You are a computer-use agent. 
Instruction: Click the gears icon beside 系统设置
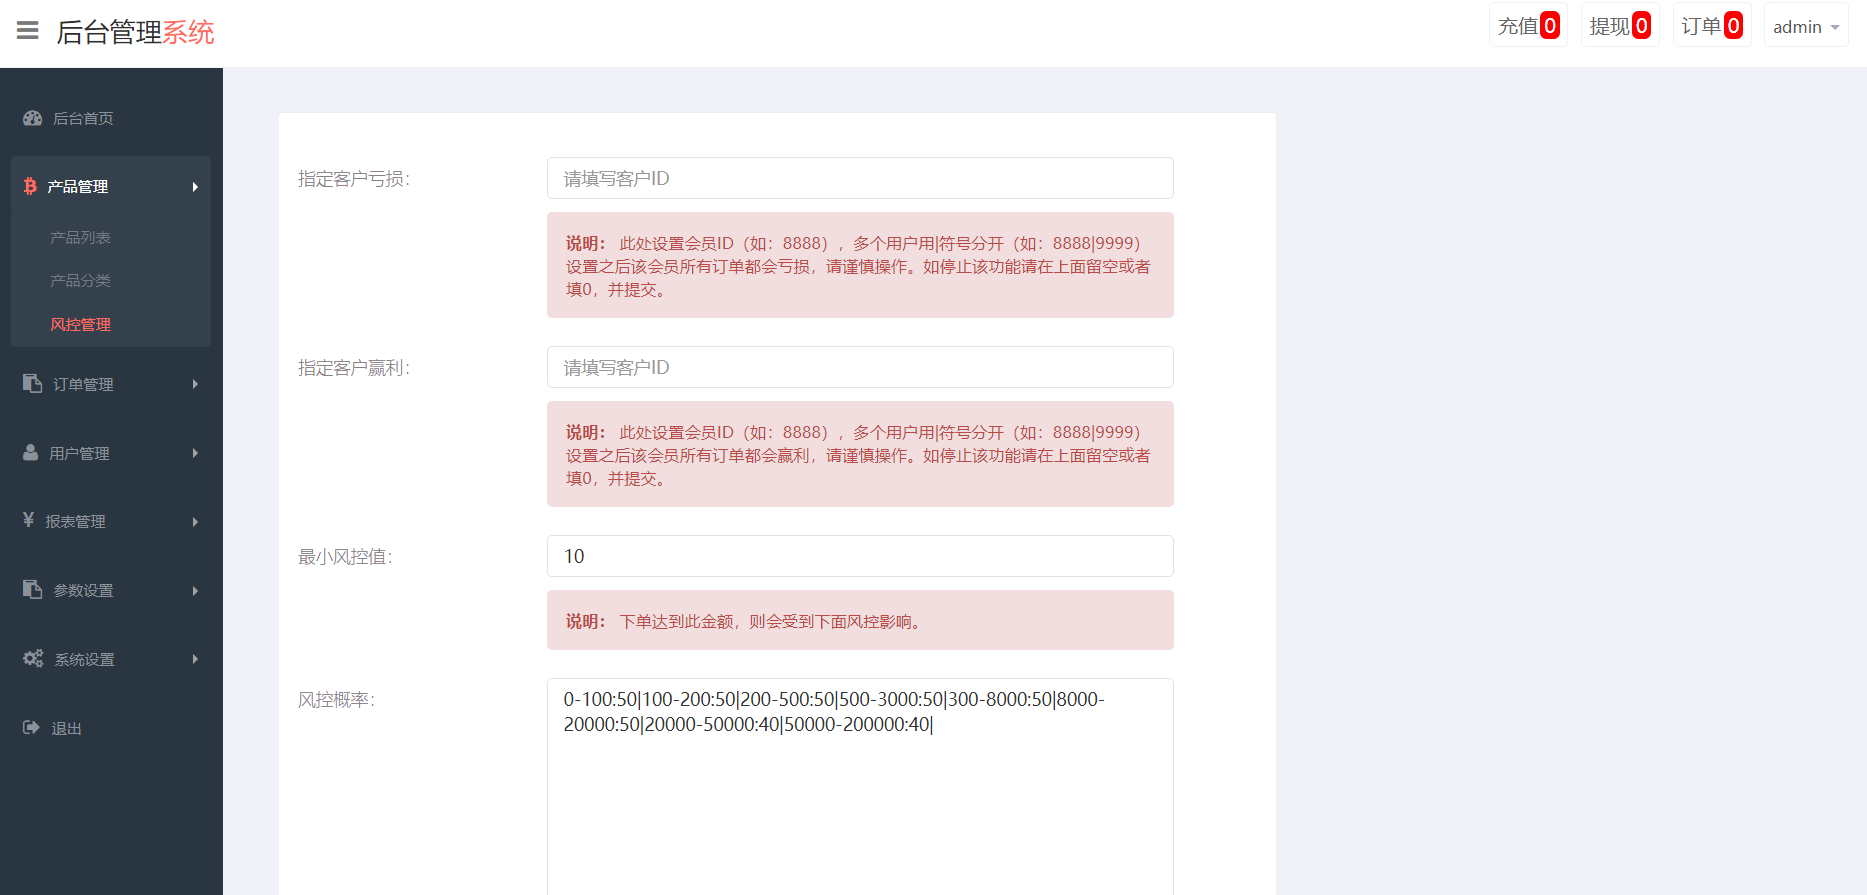(x=33, y=658)
